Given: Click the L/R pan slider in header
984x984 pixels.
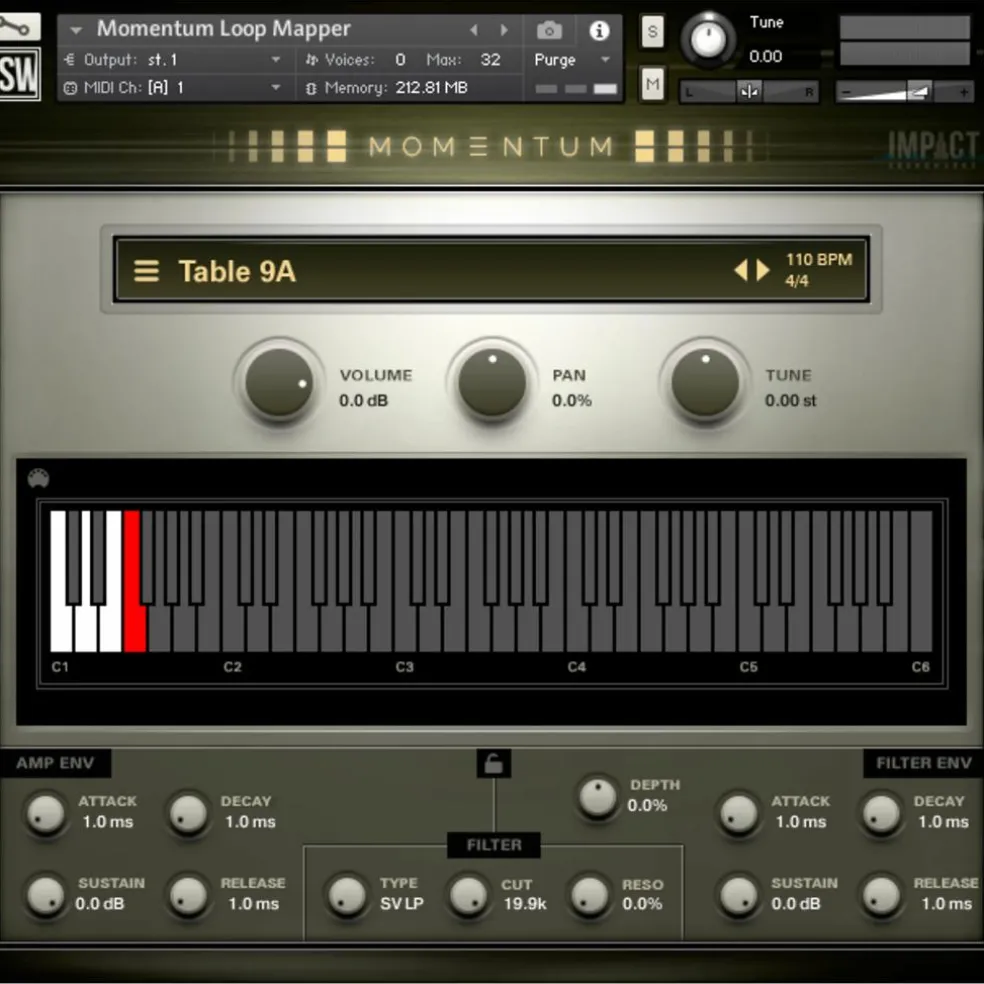Looking at the screenshot, I should pyautogui.click(x=749, y=92).
